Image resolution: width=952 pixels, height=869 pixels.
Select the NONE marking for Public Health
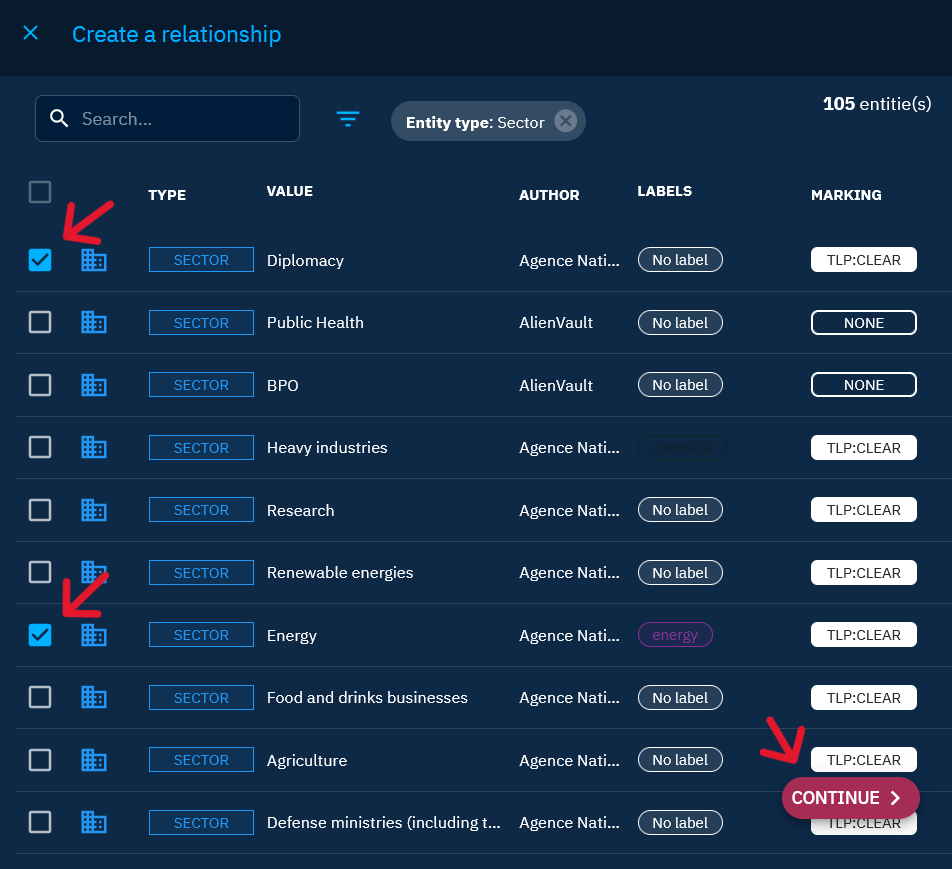click(863, 323)
